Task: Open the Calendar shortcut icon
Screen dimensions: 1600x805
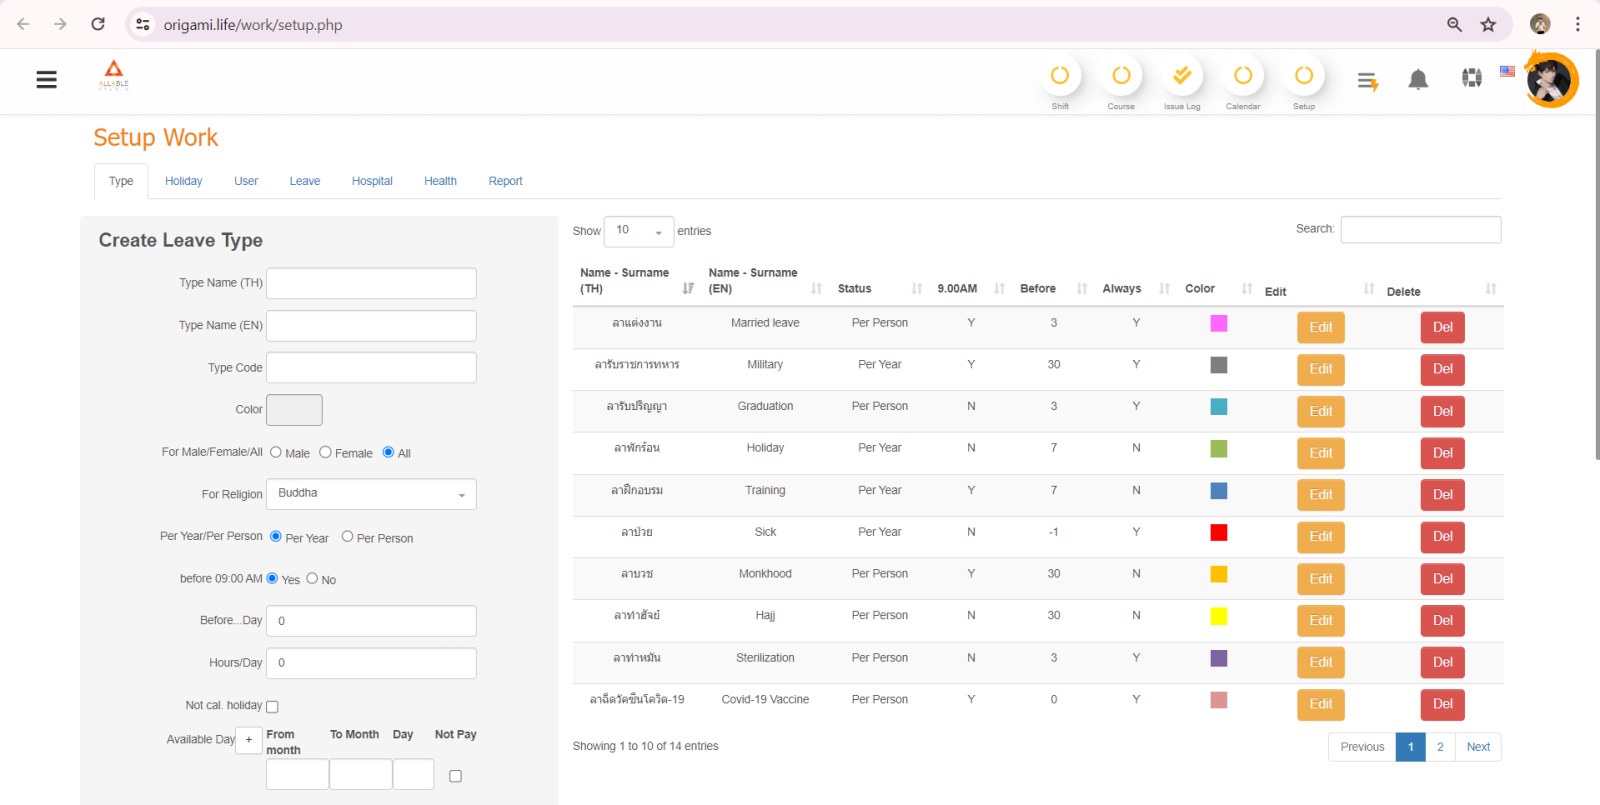Action: pos(1243,76)
